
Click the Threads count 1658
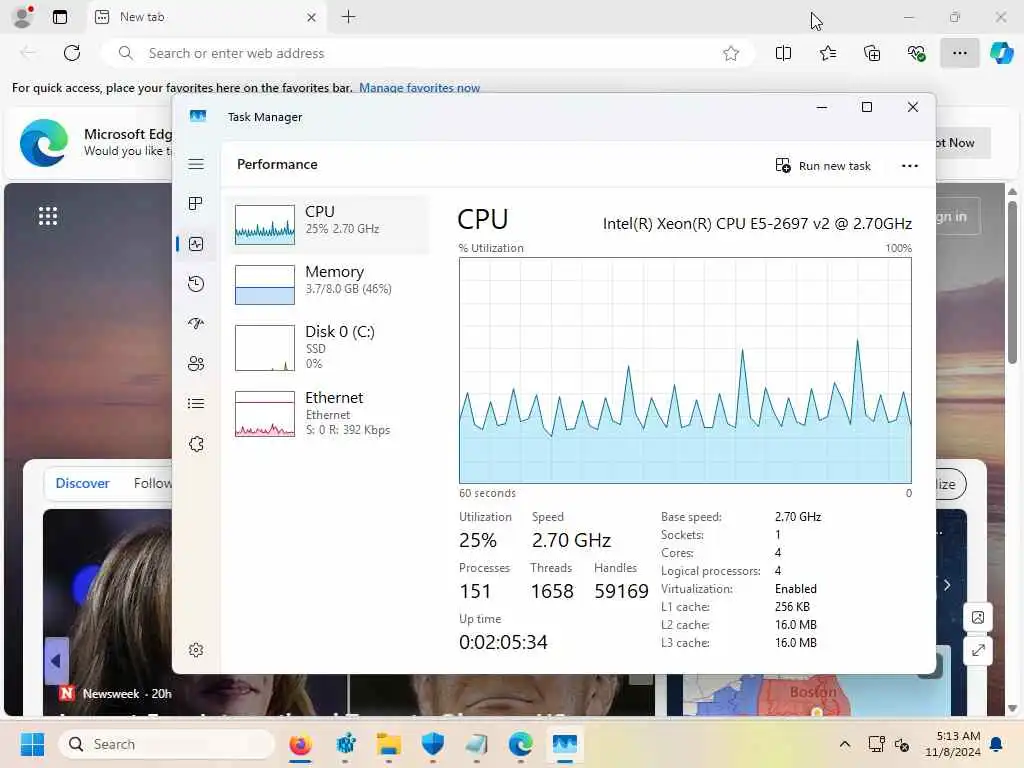[x=552, y=591]
